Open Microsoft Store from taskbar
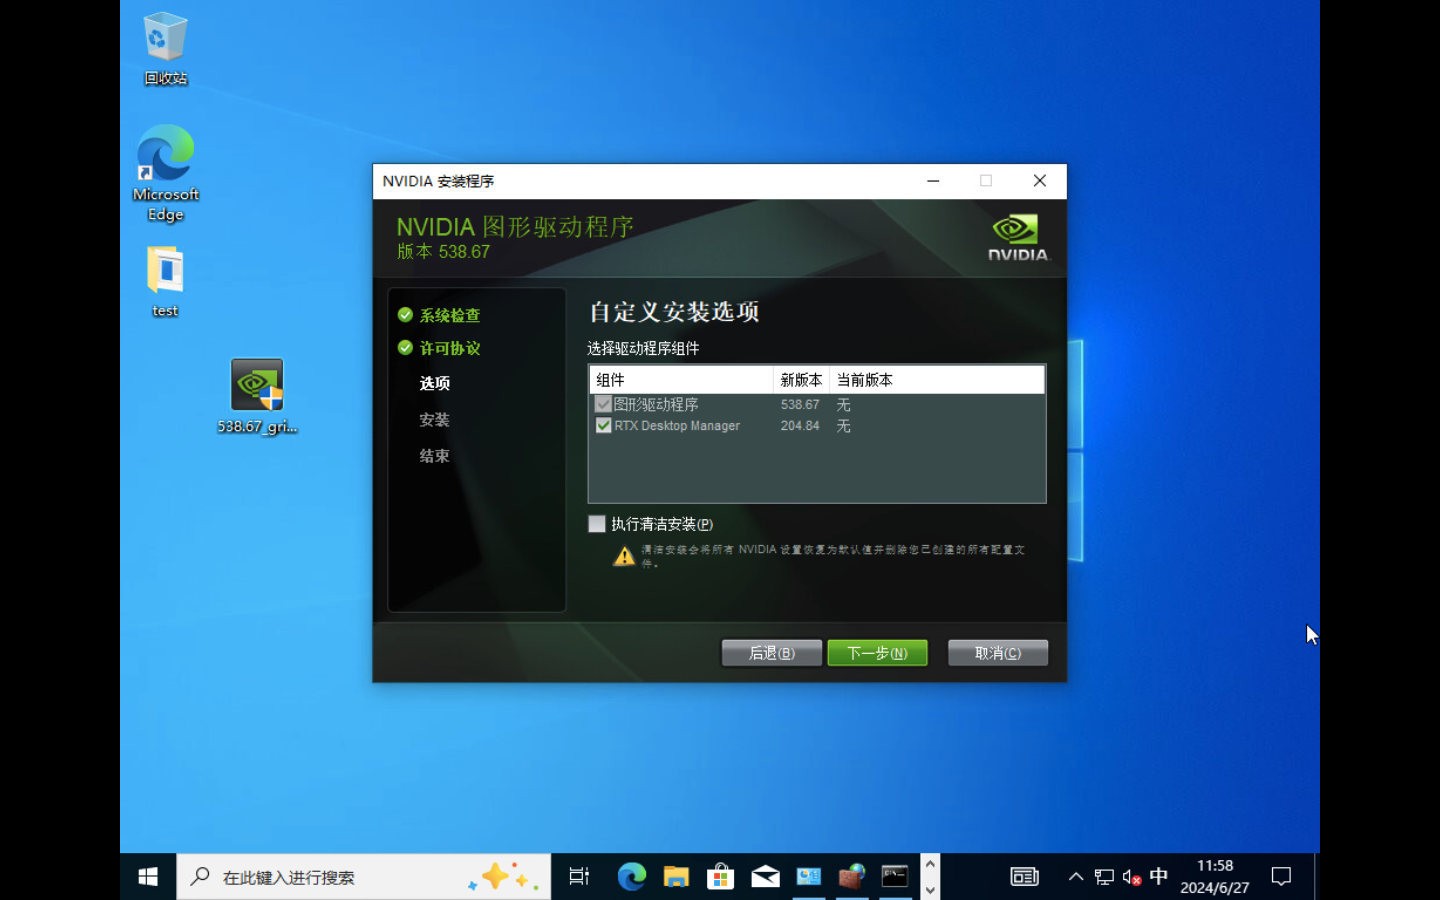This screenshot has height=900, width=1440. point(720,877)
